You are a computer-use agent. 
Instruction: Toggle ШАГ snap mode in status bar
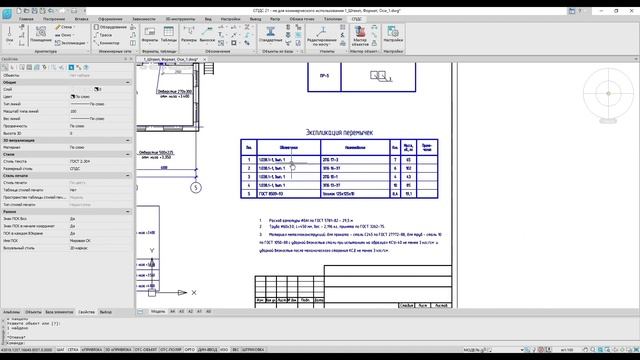click(60, 350)
